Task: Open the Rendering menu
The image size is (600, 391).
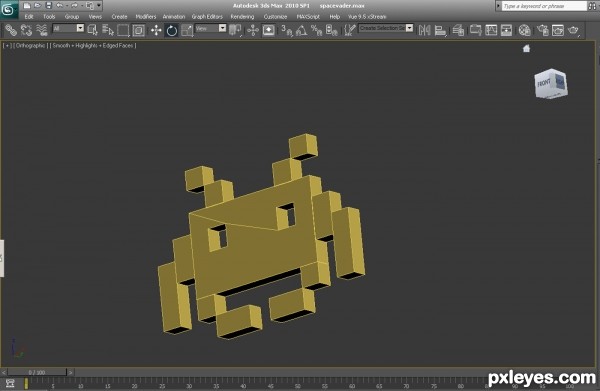Action: pyautogui.click(x=242, y=17)
